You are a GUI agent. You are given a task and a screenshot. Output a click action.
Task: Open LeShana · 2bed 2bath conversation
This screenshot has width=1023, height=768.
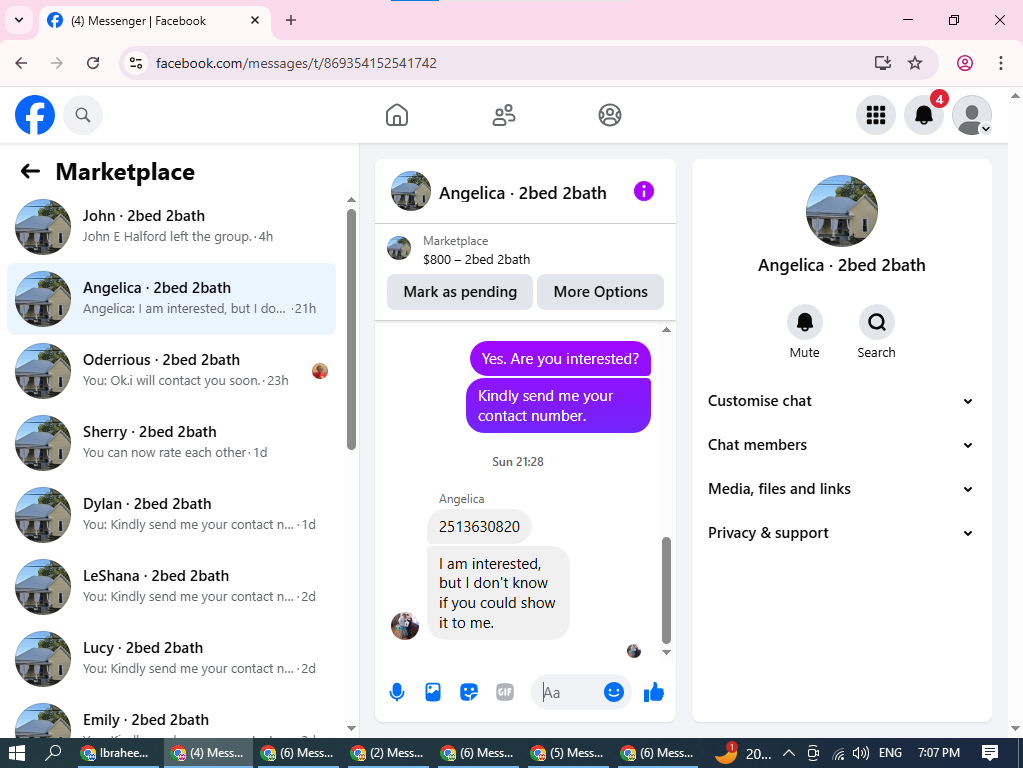tap(172, 587)
